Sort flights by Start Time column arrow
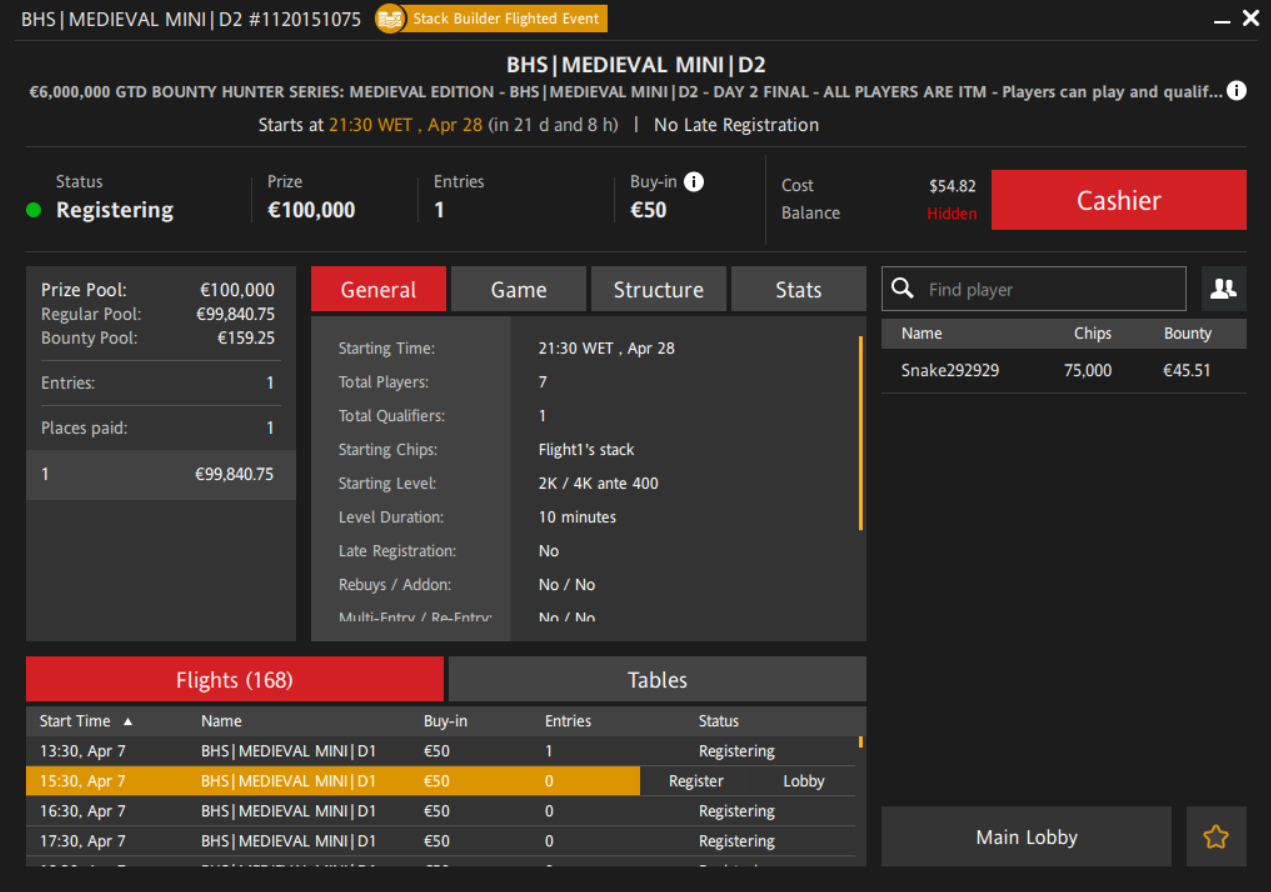Image resolution: width=1271 pixels, height=892 pixels. (x=128, y=721)
